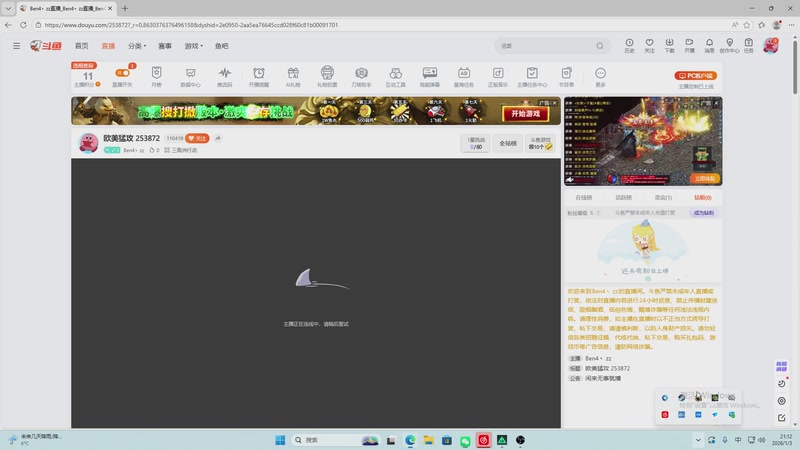Click the purple 成为钻粉 button
Image resolution: width=800 pixels, height=450 pixels.
pos(704,213)
